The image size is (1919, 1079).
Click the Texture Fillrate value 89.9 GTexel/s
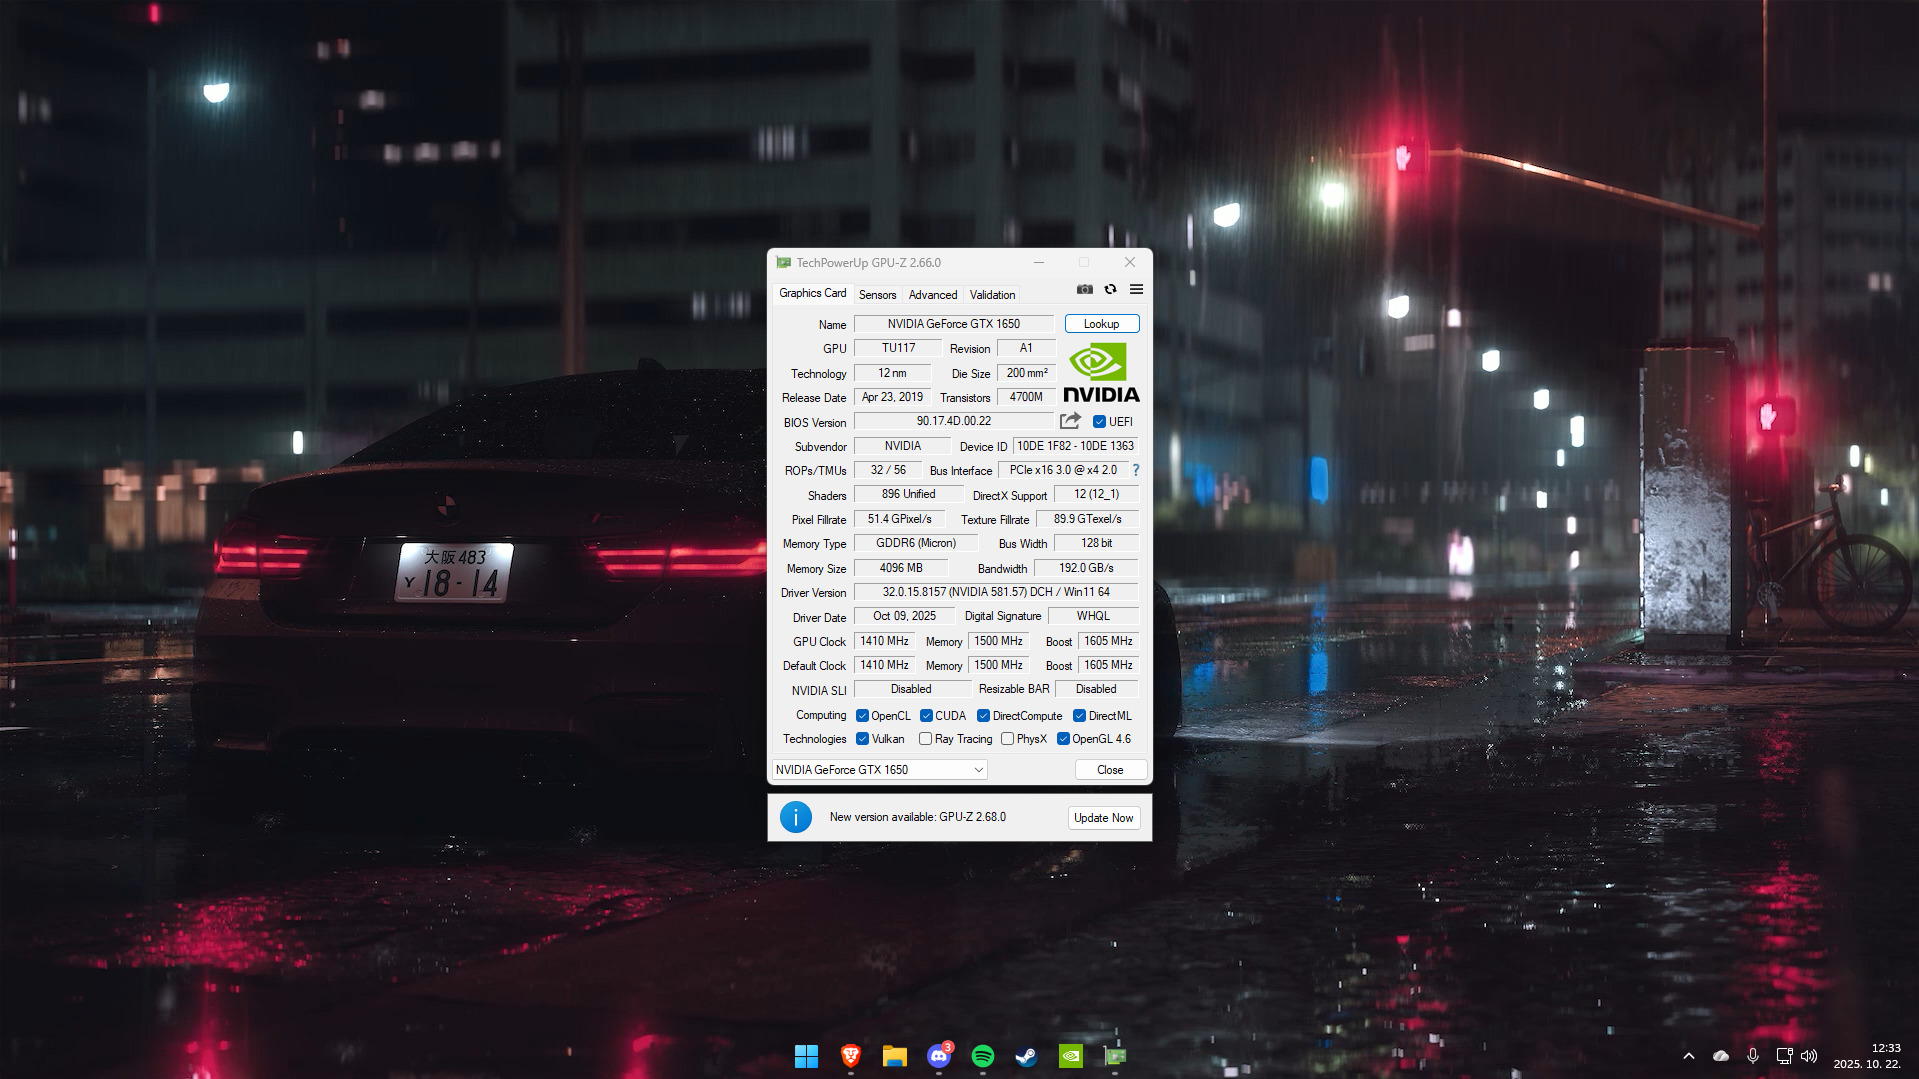tap(1087, 519)
